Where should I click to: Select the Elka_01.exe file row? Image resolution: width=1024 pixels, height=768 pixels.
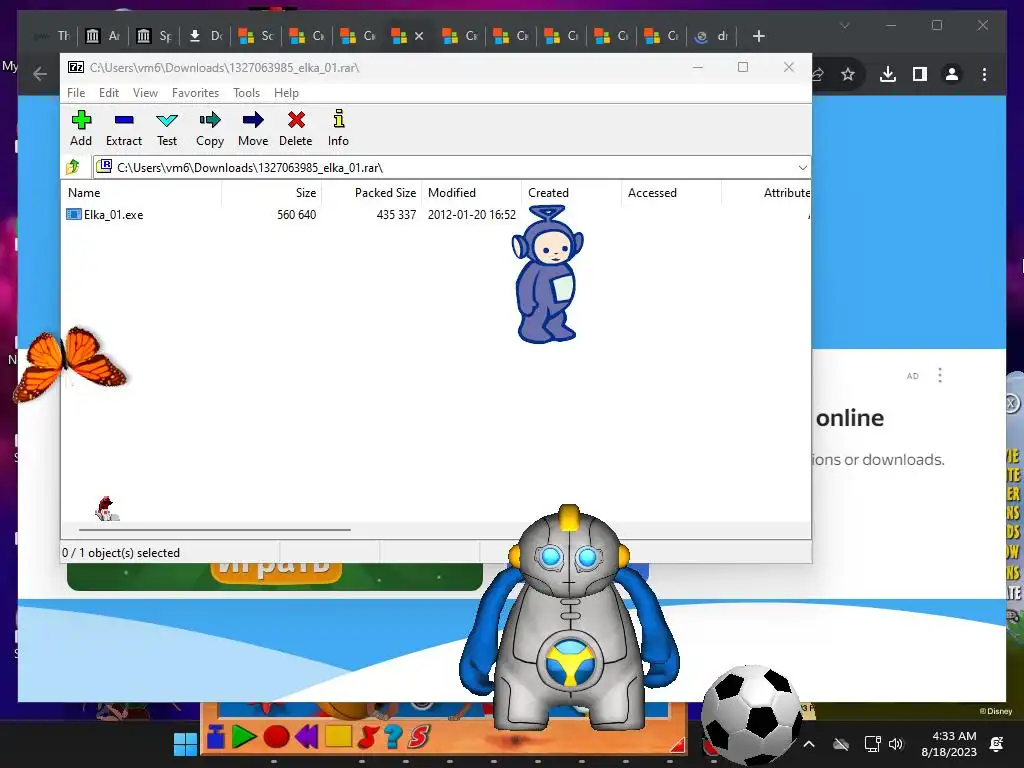click(436, 214)
